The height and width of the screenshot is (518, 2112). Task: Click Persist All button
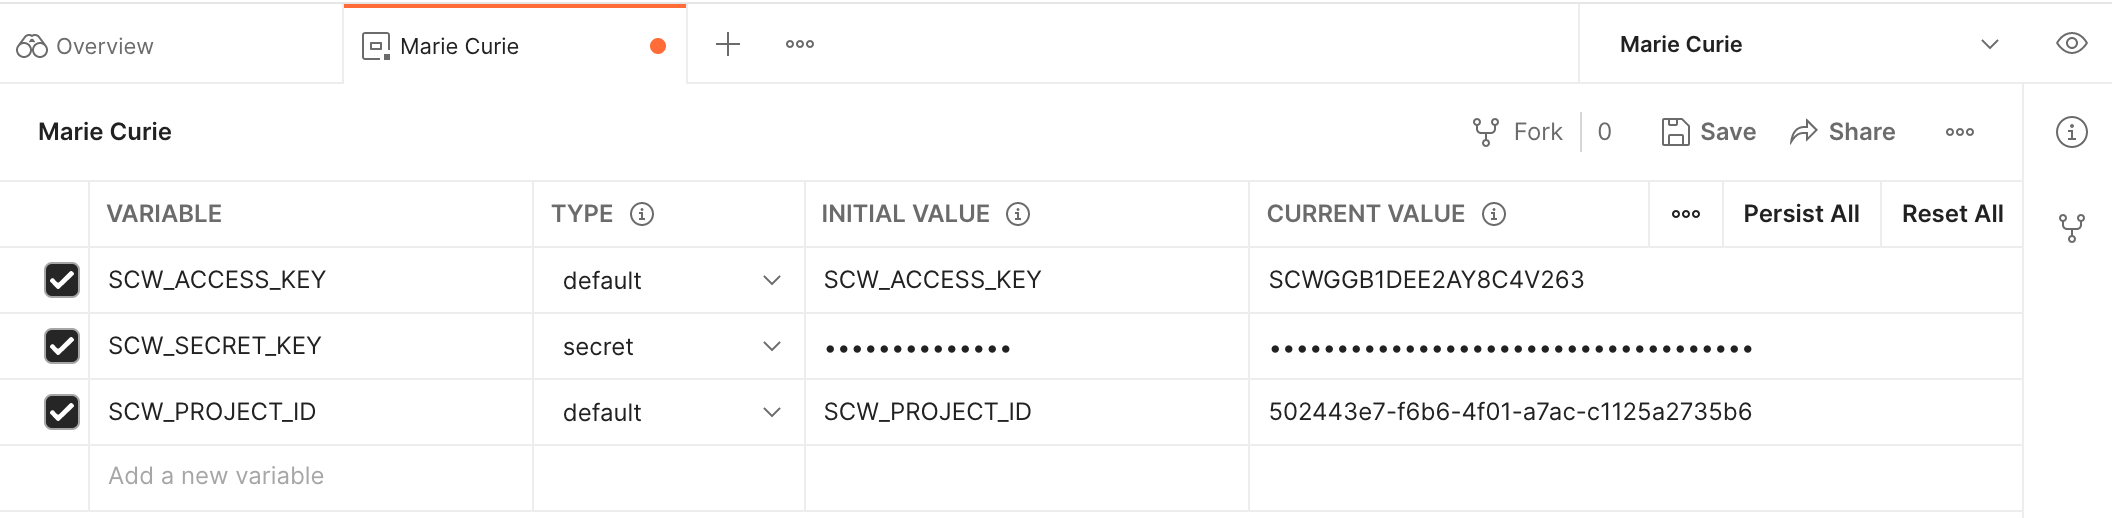[1801, 214]
